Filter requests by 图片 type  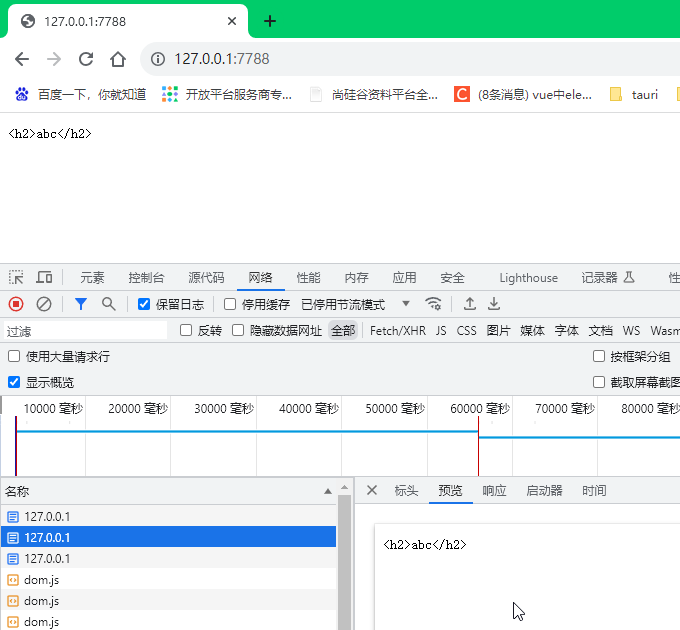coord(498,331)
